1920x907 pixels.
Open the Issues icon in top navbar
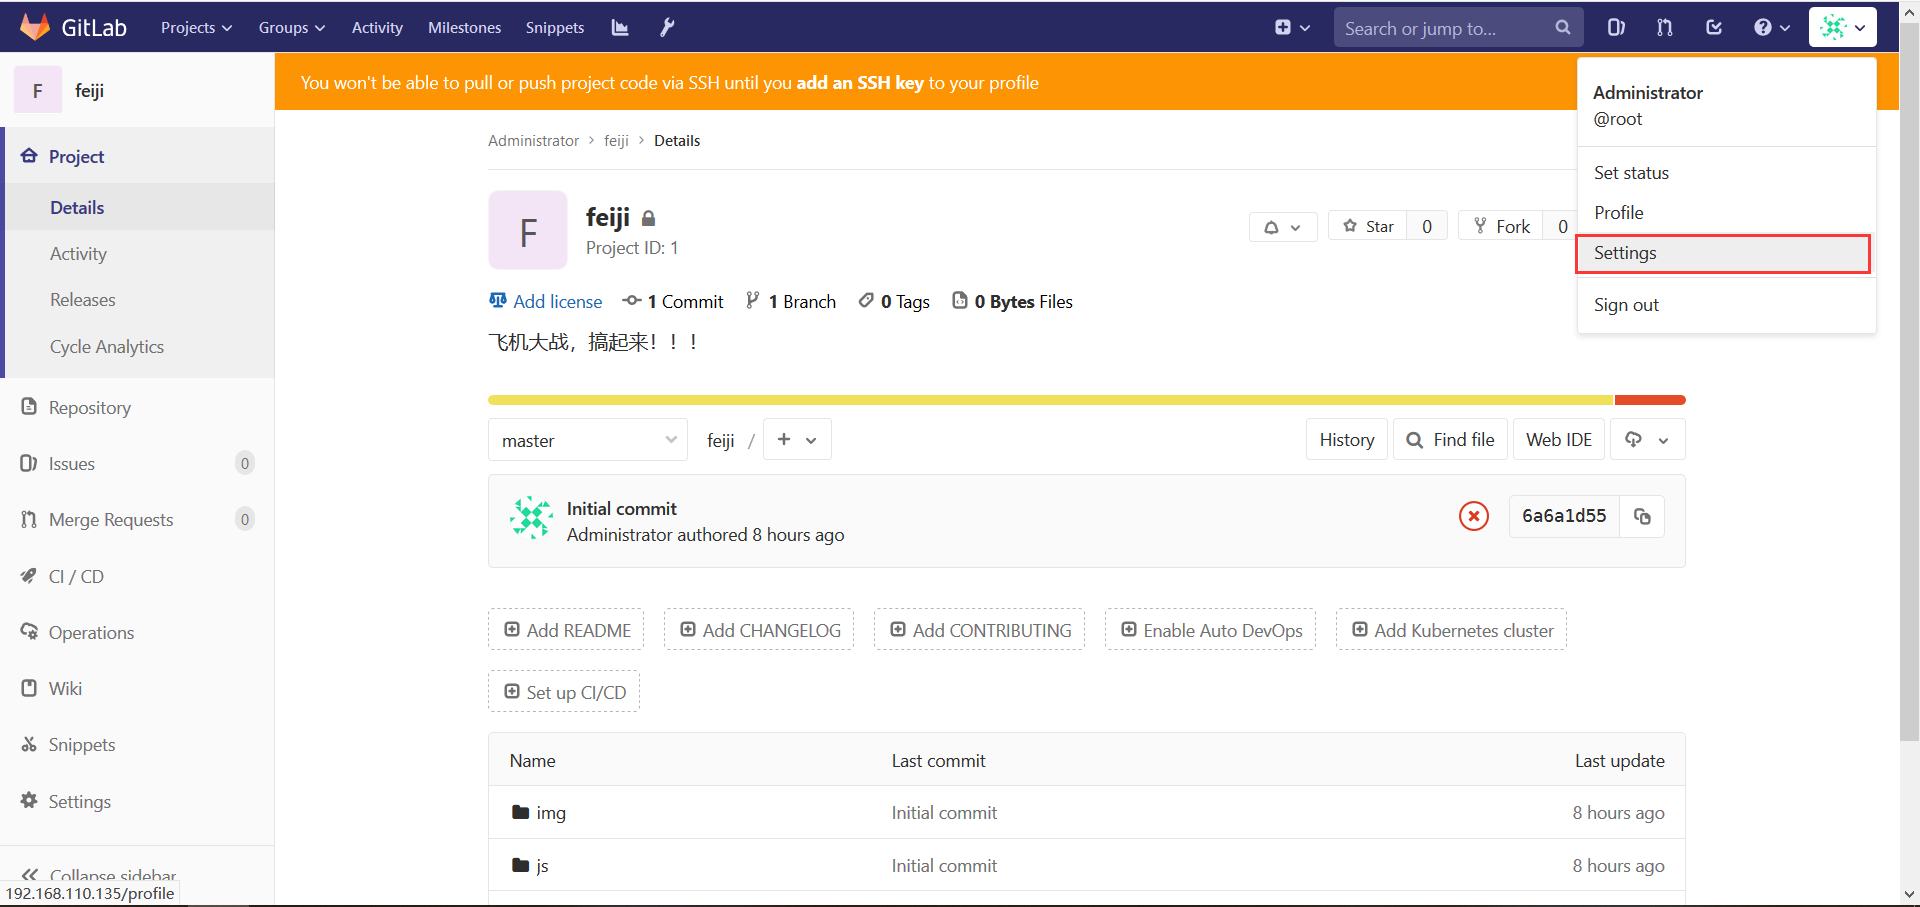(x=1616, y=27)
